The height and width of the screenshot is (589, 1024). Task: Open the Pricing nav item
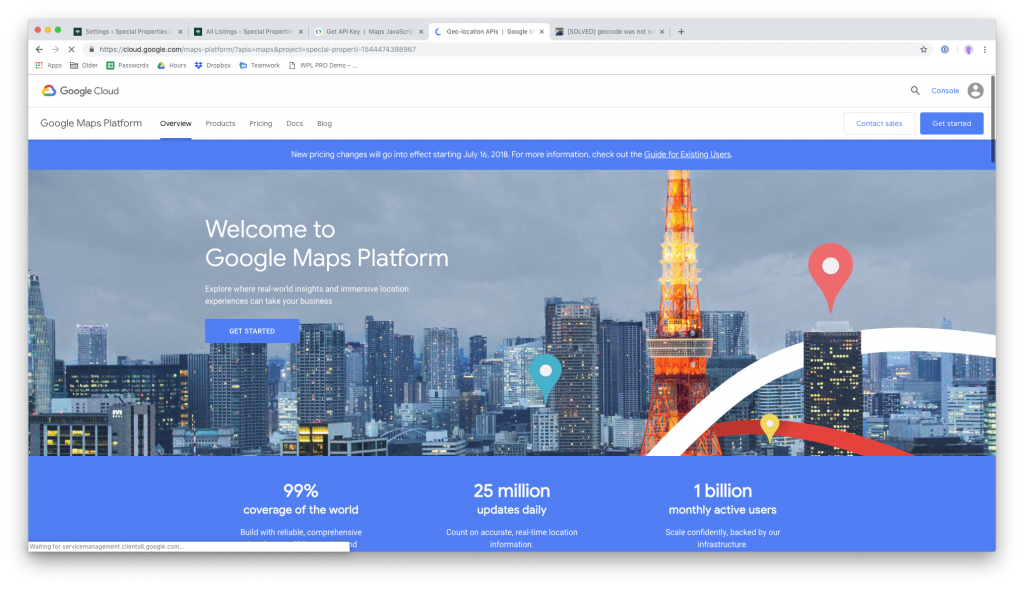point(261,123)
